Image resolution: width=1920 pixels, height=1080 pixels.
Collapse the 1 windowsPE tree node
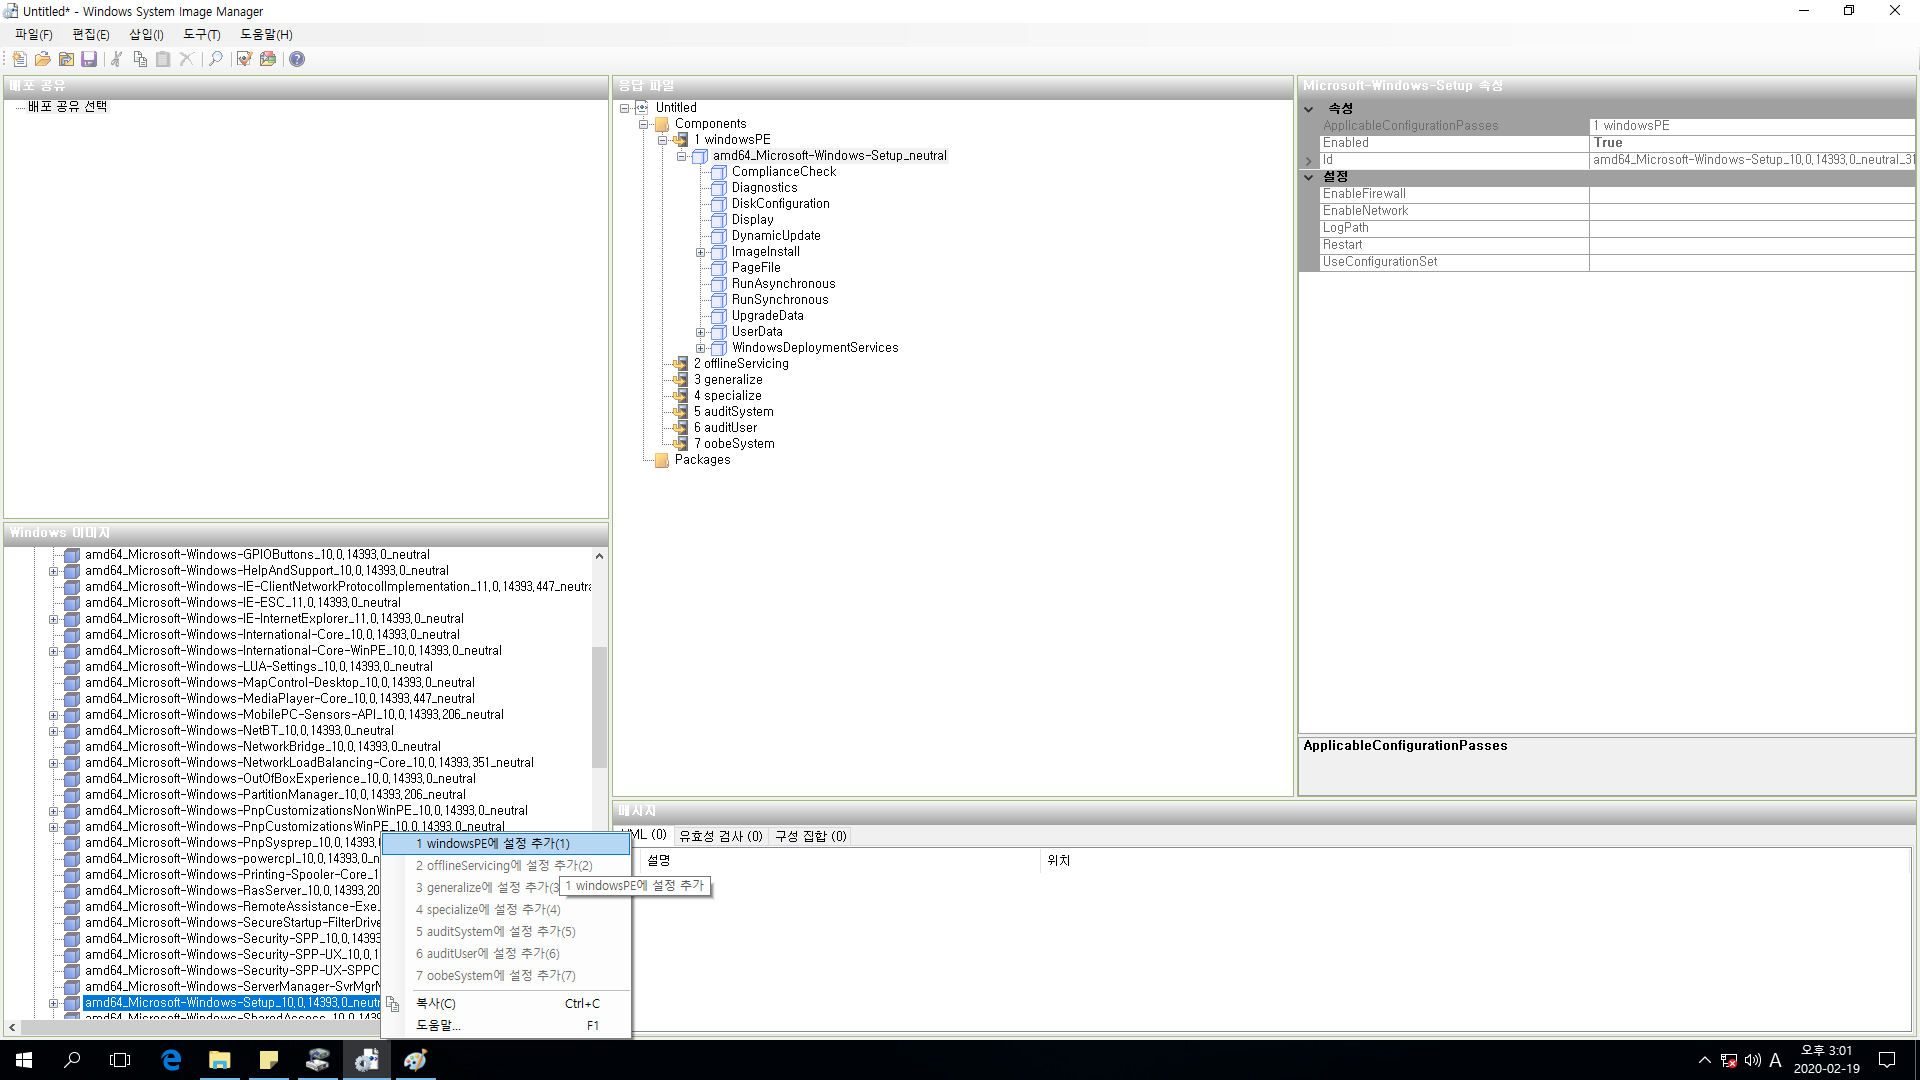pyautogui.click(x=662, y=140)
